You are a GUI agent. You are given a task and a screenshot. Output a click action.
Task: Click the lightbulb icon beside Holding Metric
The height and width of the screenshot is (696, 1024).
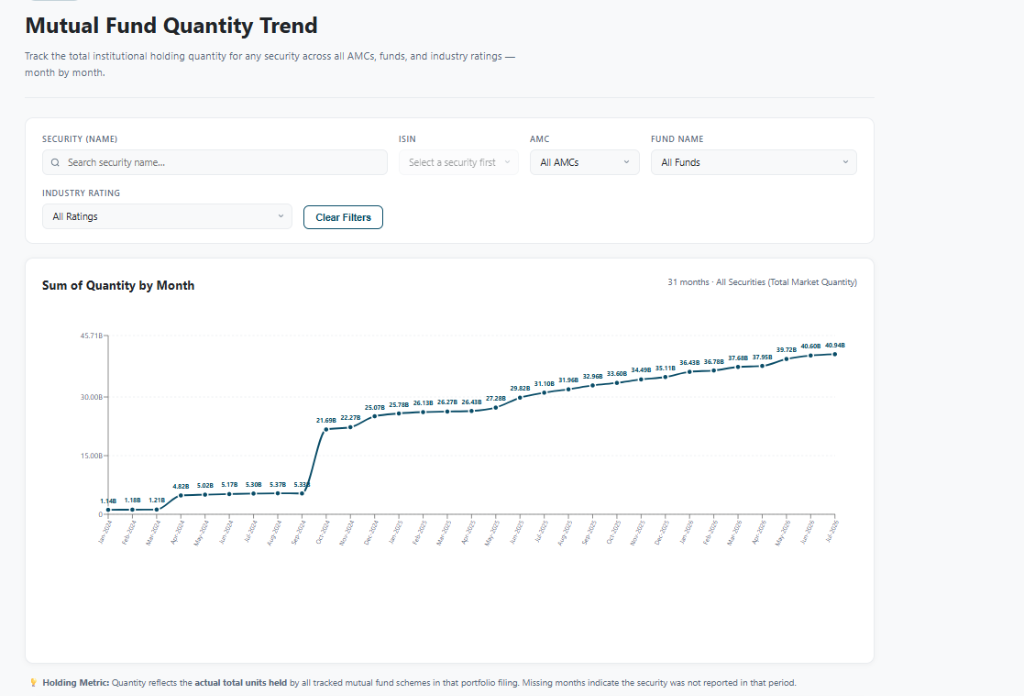click(x=33, y=682)
